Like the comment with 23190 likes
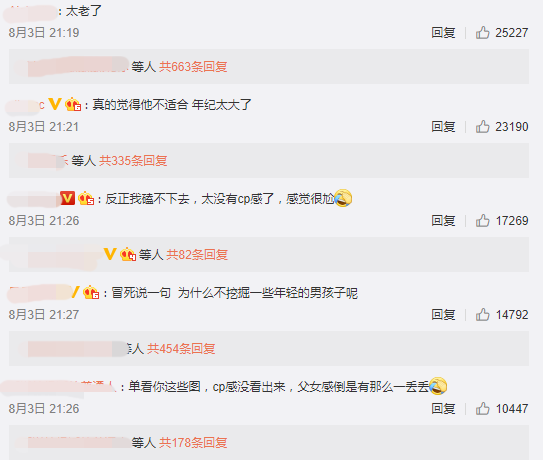This screenshot has height=460, width=543. 482,127
